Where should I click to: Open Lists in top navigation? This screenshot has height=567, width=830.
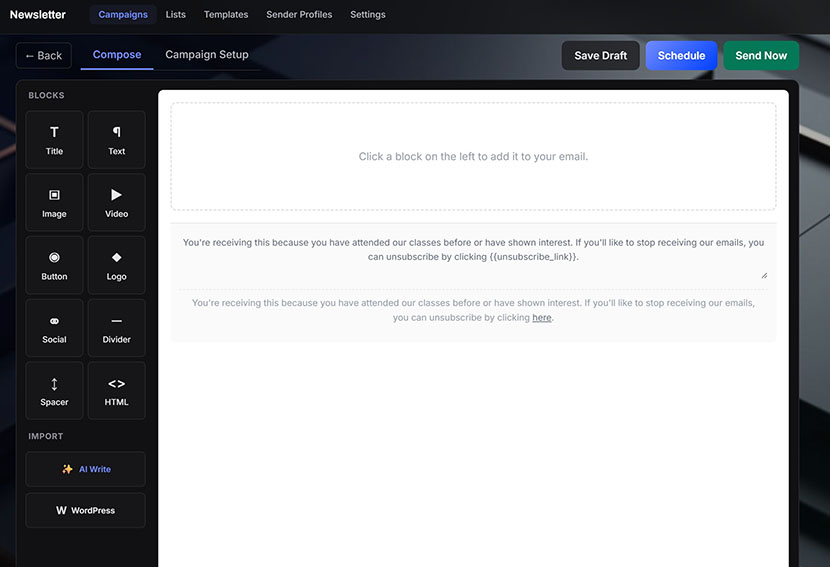click(x=176, y=14)
